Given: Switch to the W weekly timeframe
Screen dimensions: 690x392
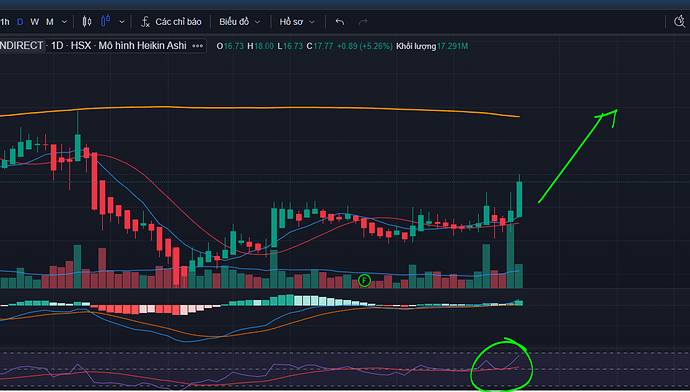Looking at the screenshot, I should tap(35, 22).
